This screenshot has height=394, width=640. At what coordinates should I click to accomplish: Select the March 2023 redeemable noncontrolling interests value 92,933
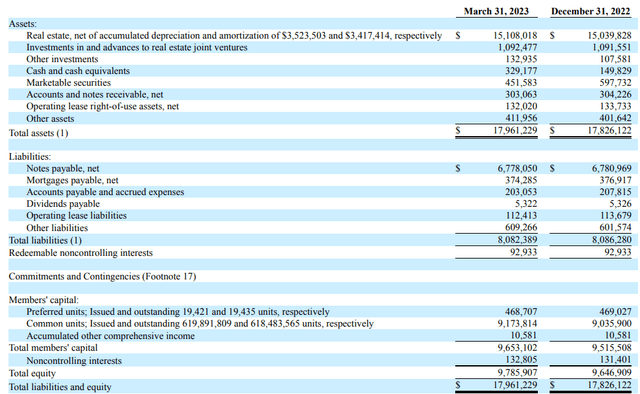point(524,253)
